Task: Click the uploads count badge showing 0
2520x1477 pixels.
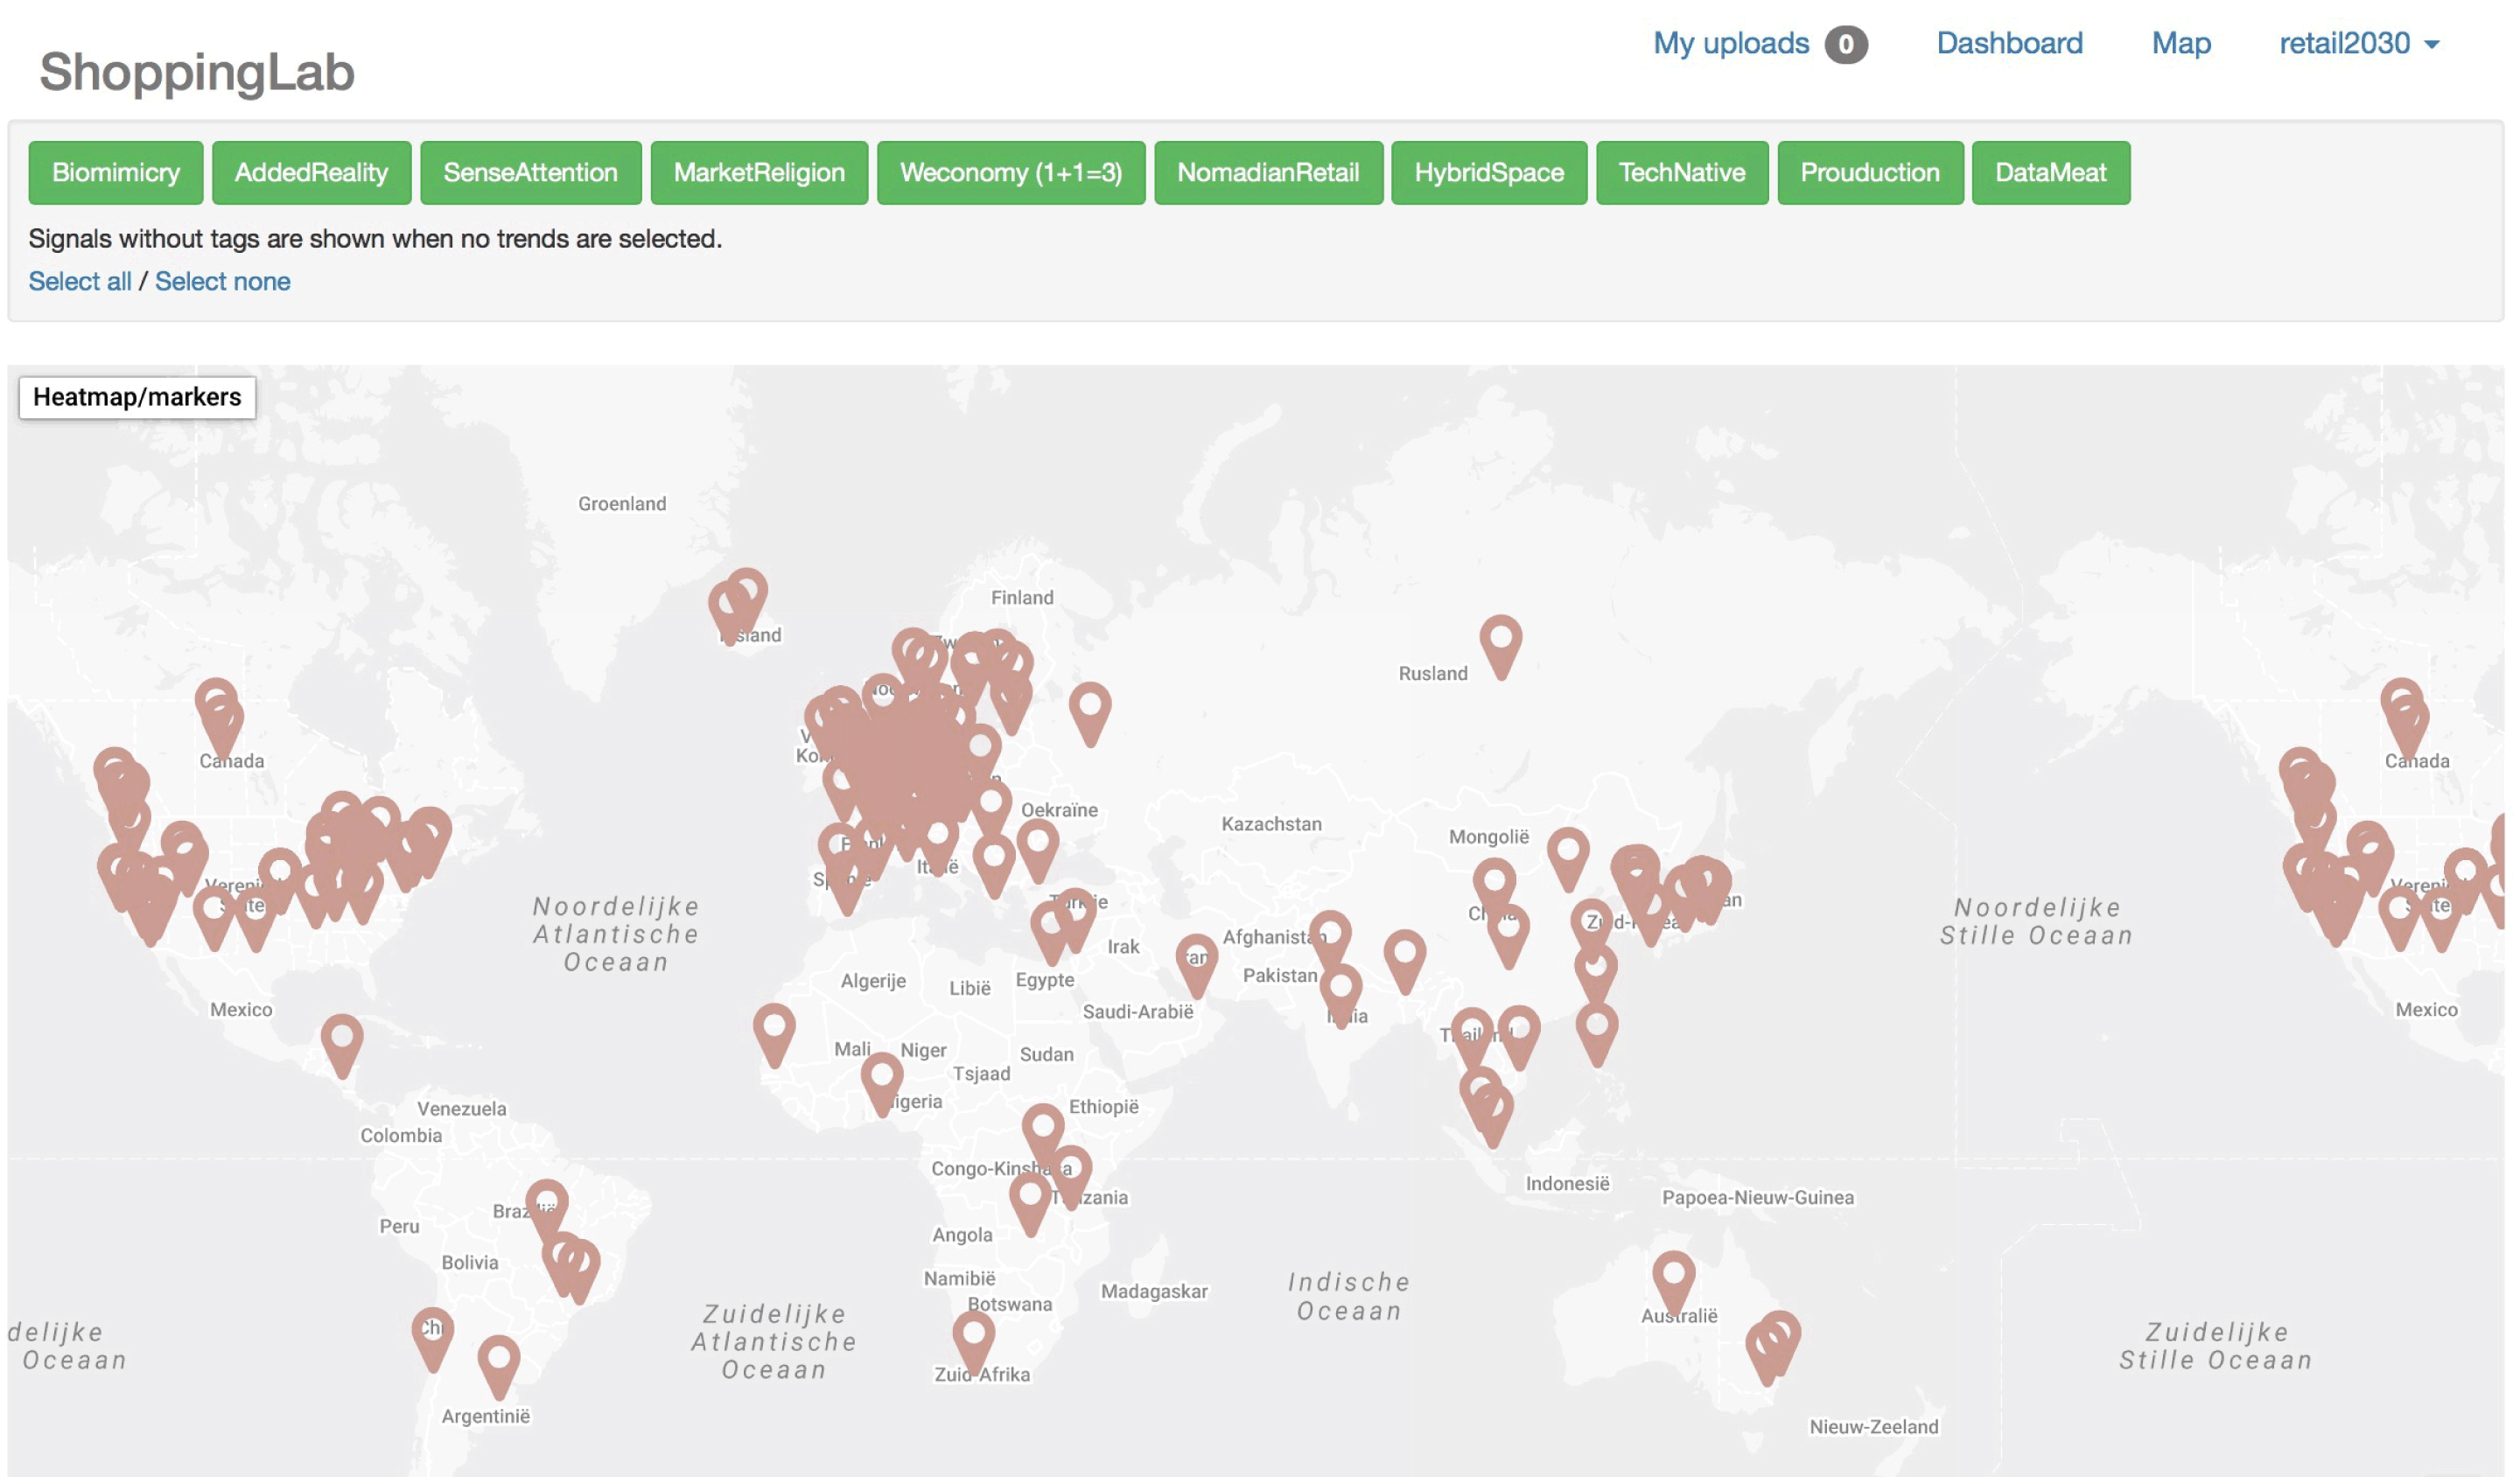Action: [1846, 45]
